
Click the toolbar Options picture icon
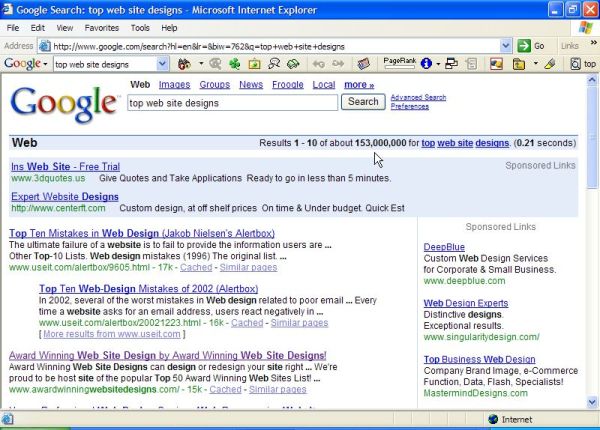[x=496, y=64]
